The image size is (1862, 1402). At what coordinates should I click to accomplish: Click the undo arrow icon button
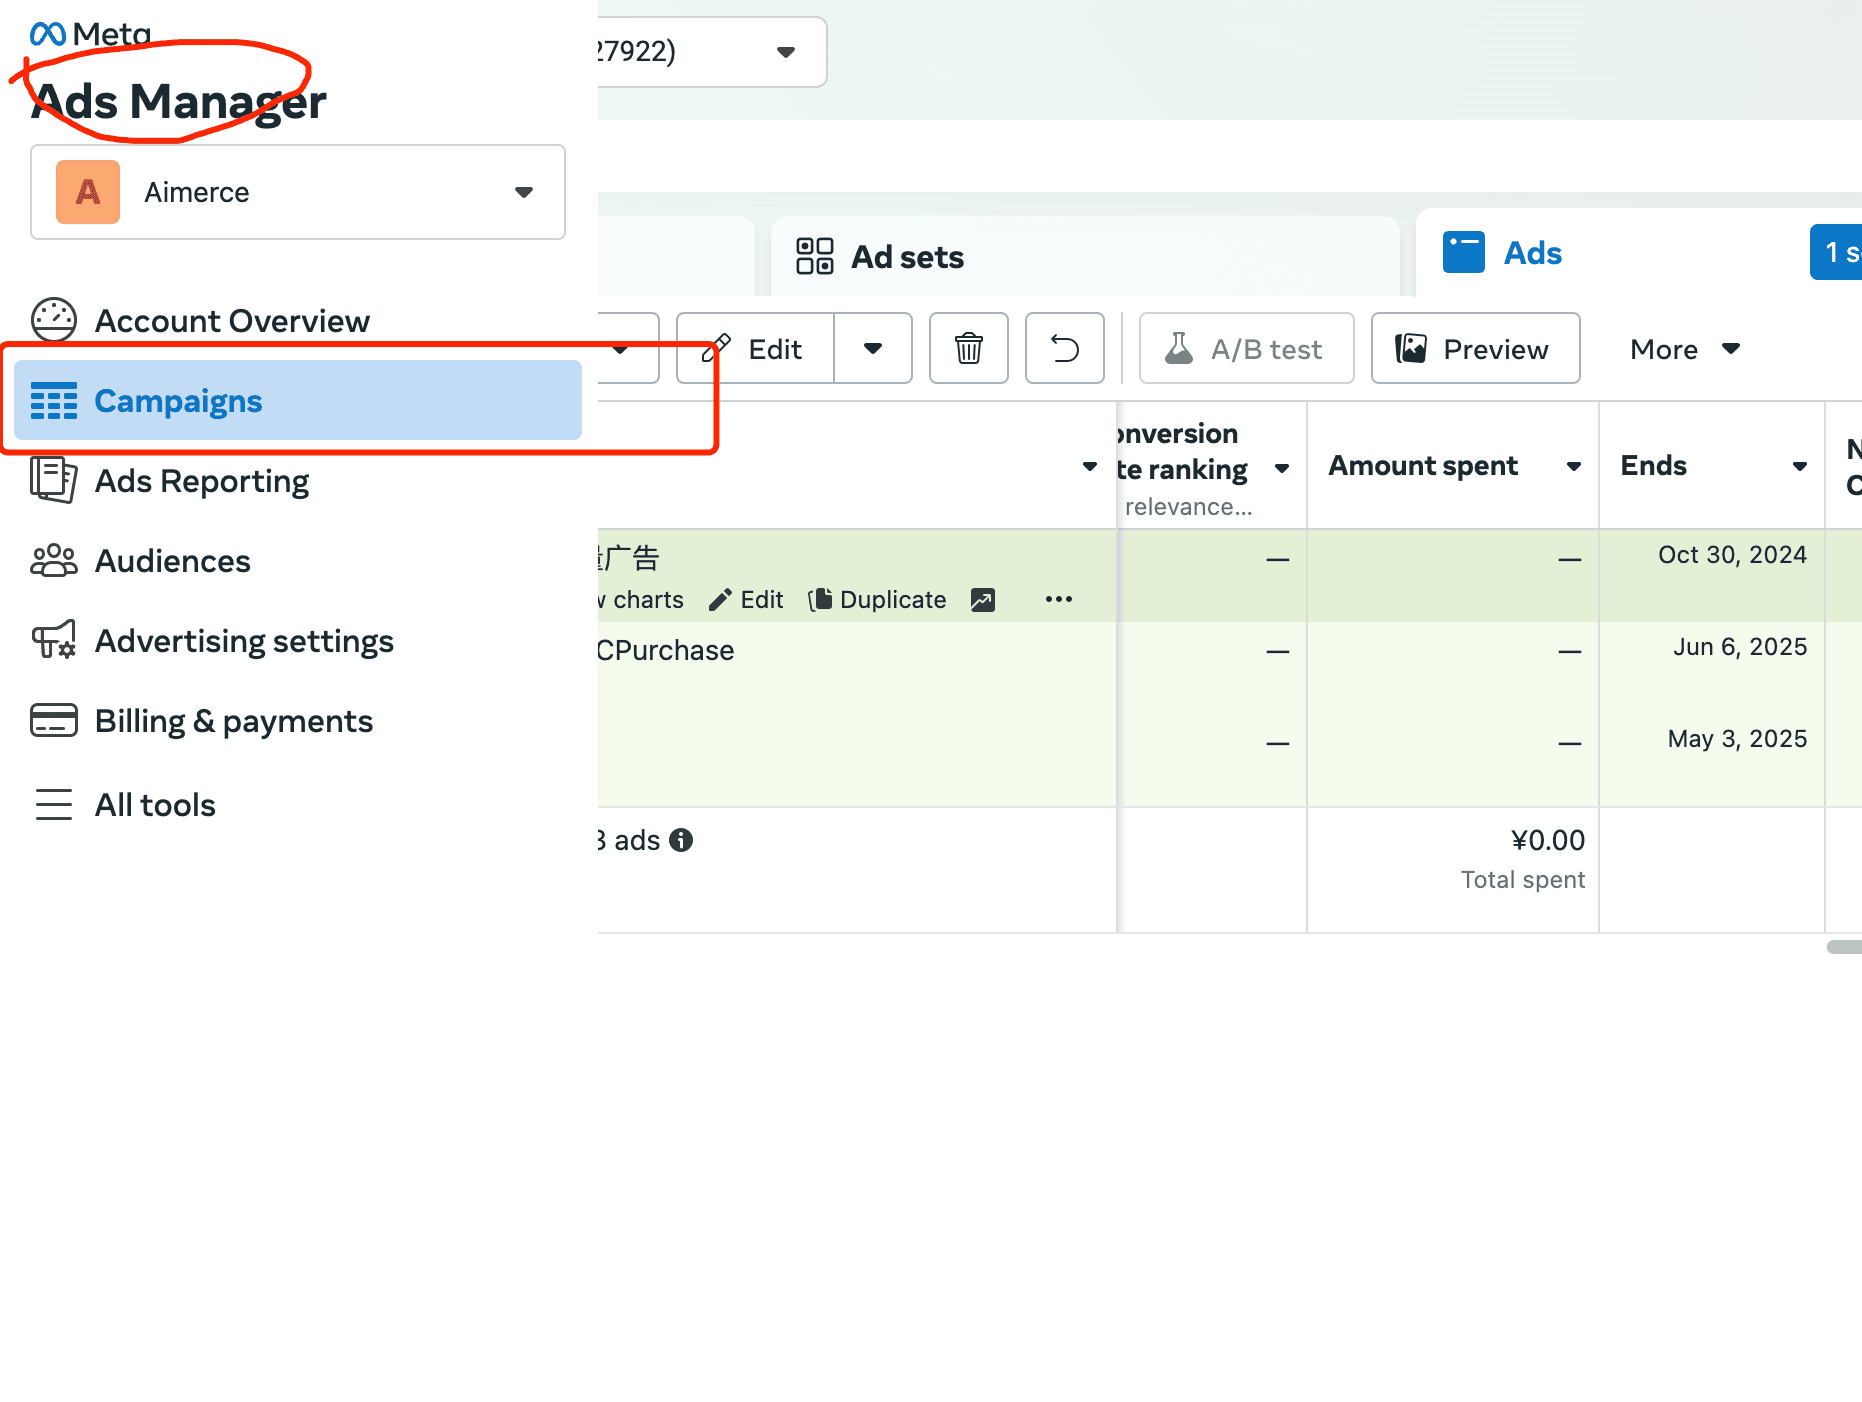(x=1064, y=349)
